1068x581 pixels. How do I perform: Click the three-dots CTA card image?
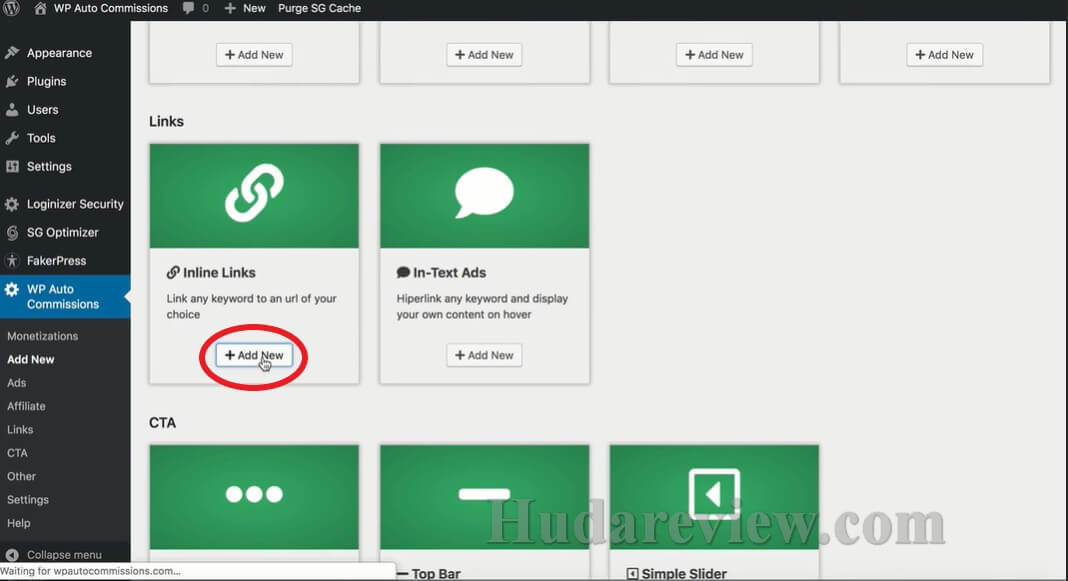tap(254, 497)
